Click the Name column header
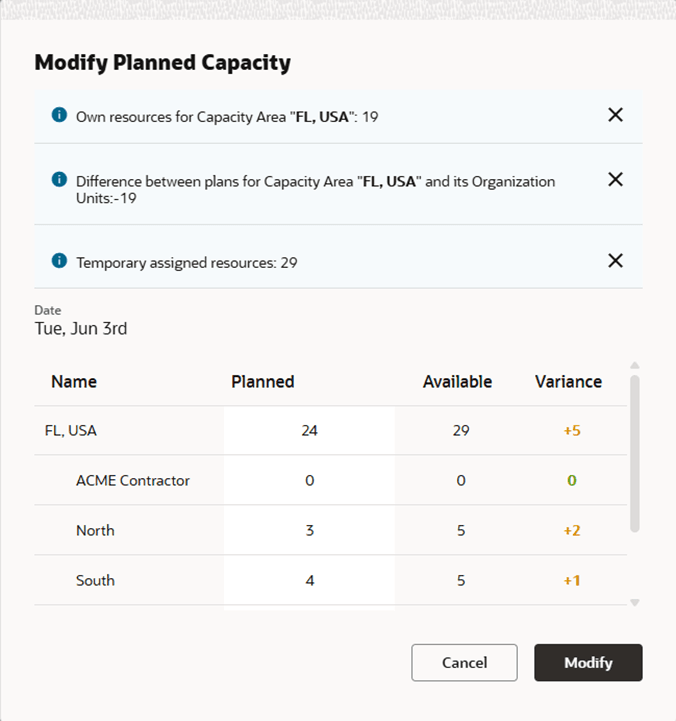Screen dimensions: 676x721 click(x=74, y=382)
